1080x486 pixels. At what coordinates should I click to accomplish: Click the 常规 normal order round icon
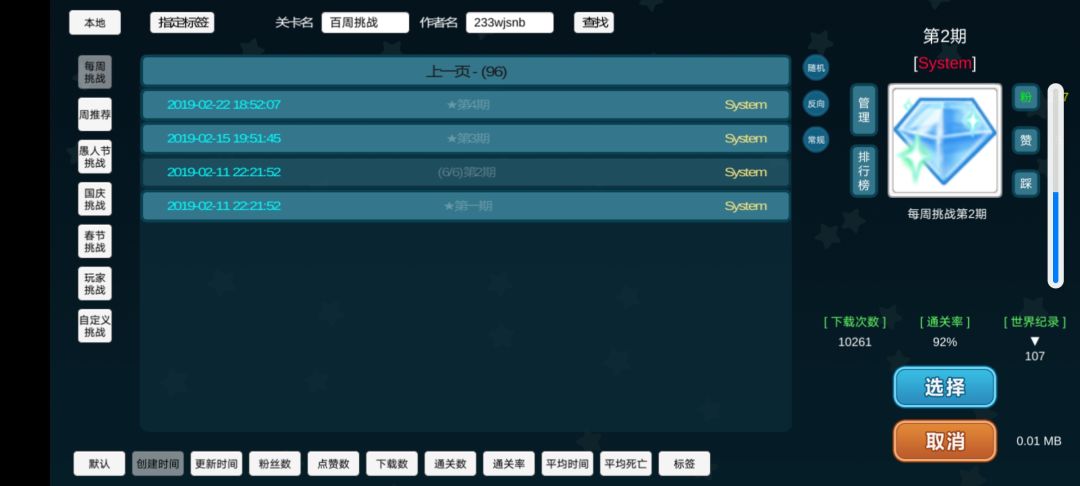click(x=816, y=140)
